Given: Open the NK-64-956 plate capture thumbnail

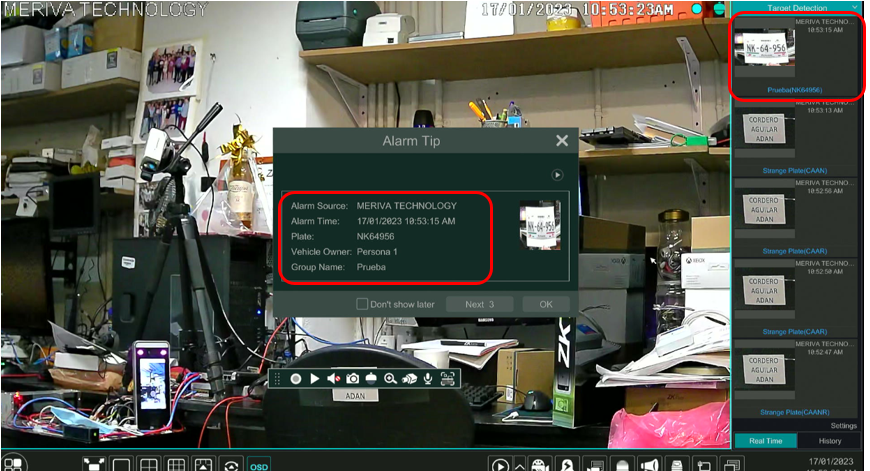Looking at the screenshot, I should click(x=765, y=48).
